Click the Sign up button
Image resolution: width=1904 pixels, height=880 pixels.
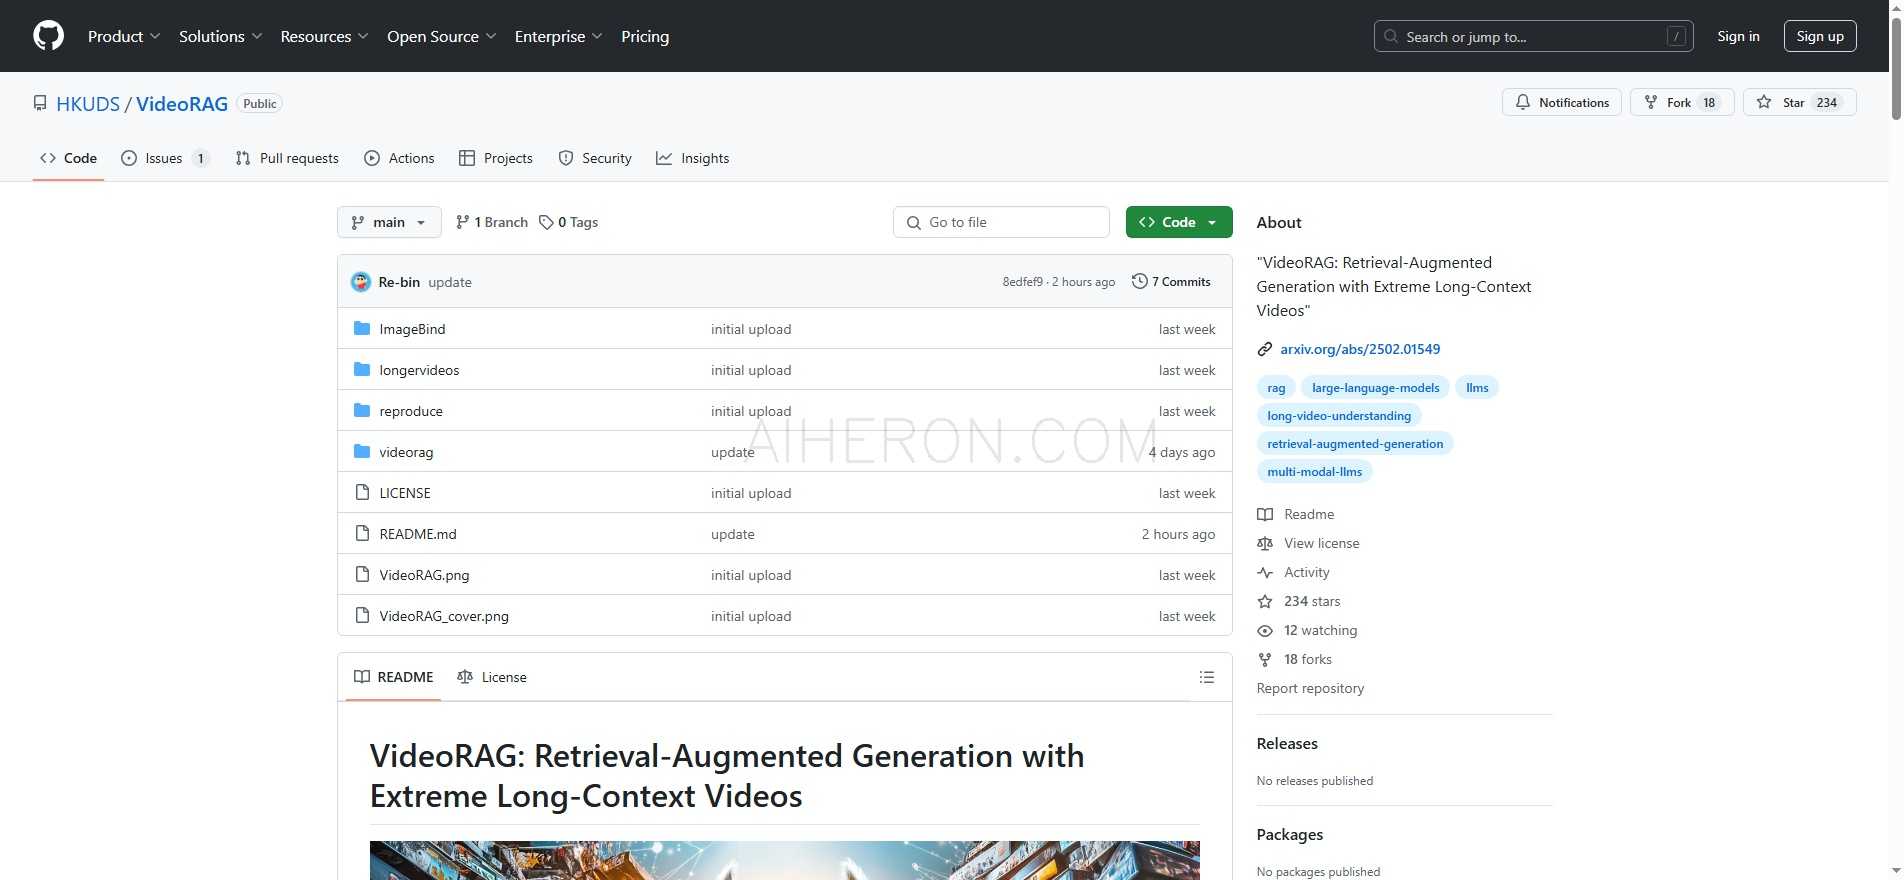tap(1820, 36)
